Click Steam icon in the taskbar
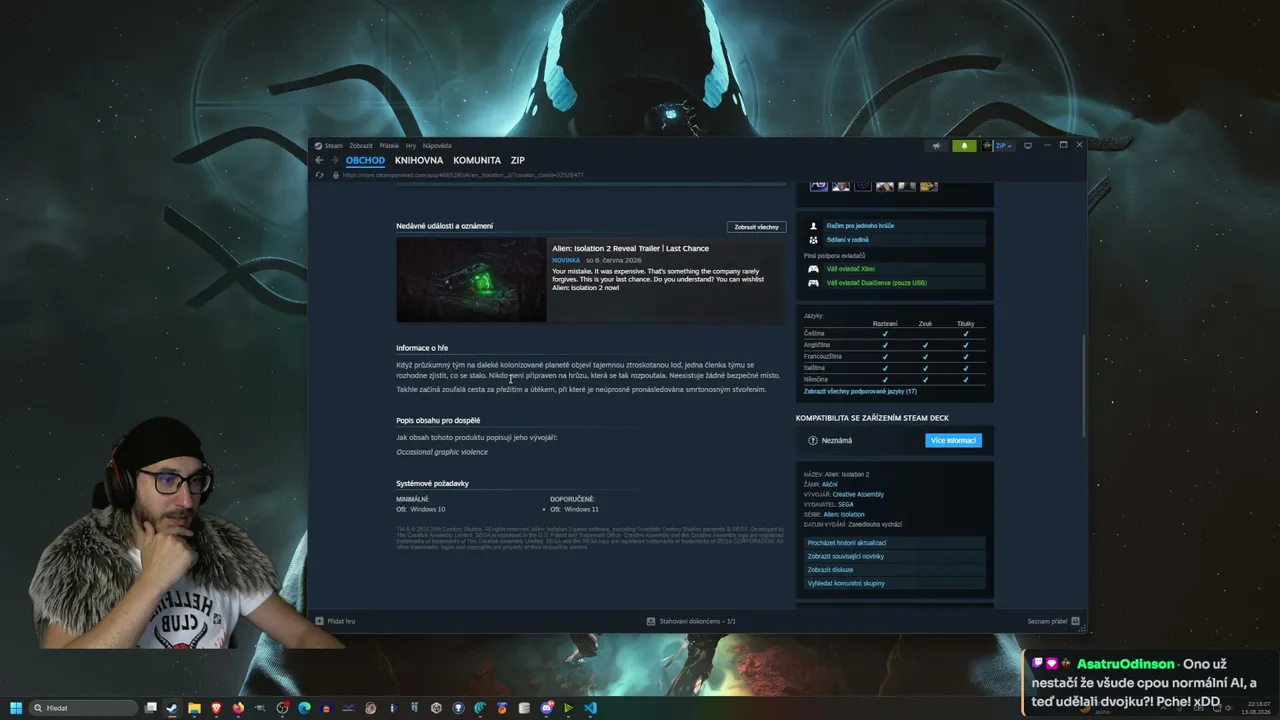 [172, 708]
